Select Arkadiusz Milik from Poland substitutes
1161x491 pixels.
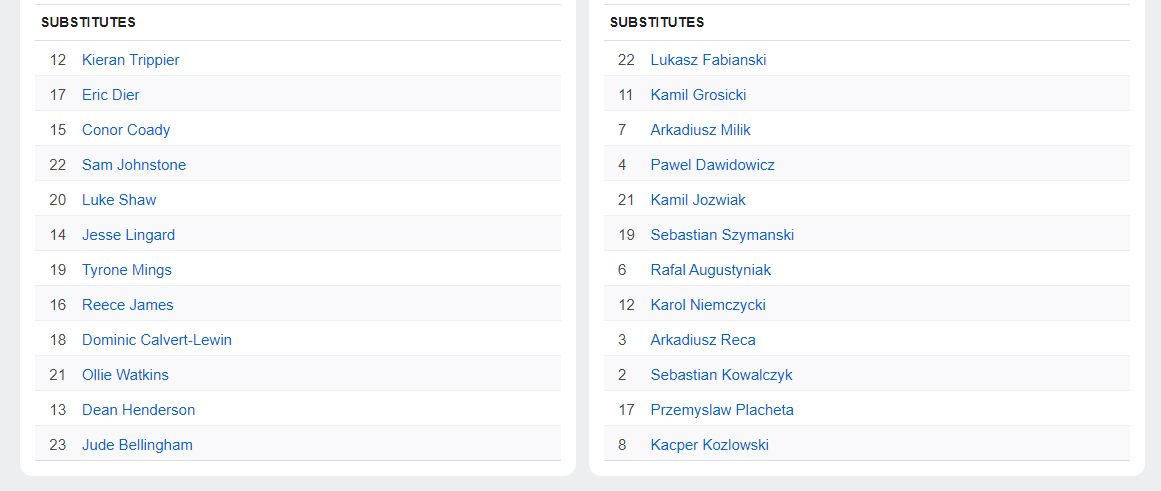(x=700, y=130)
